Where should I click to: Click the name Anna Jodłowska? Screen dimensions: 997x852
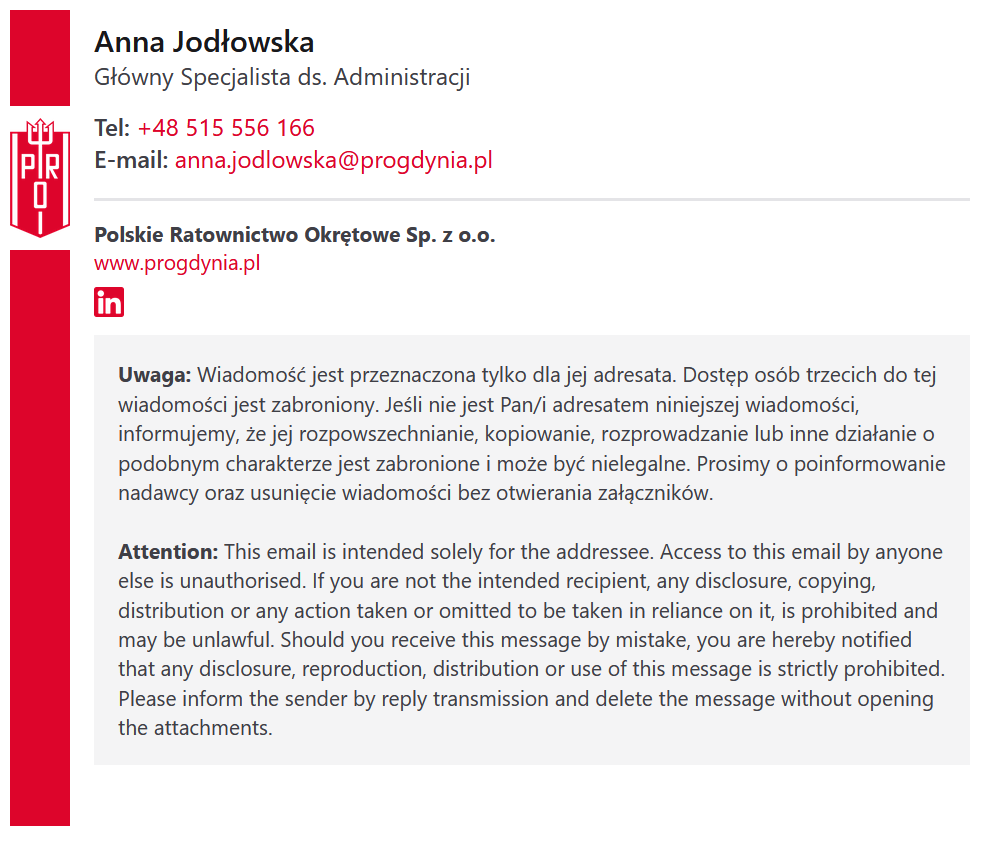coord(204,42)
